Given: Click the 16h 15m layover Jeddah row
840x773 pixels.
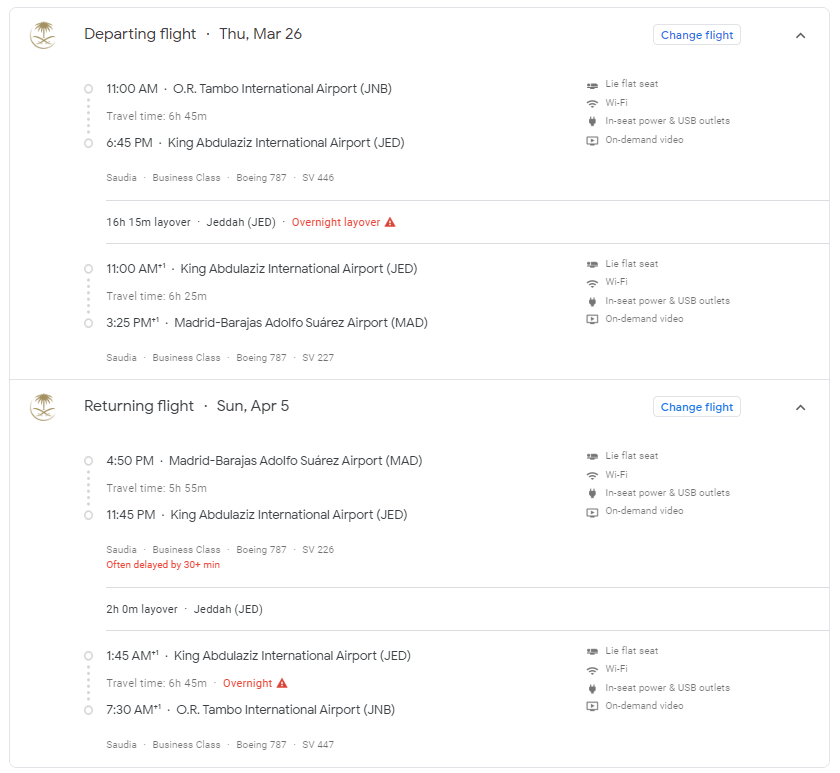Looking at the screenshot, I should 467,222.
